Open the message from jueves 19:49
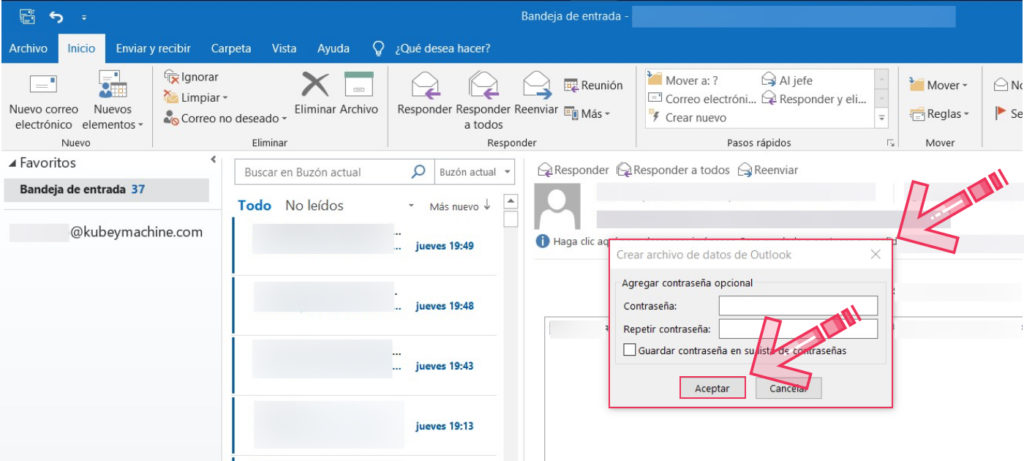The width and height of the screenshot is (1024, 461). pyautogui.click(x=364, y=245)
